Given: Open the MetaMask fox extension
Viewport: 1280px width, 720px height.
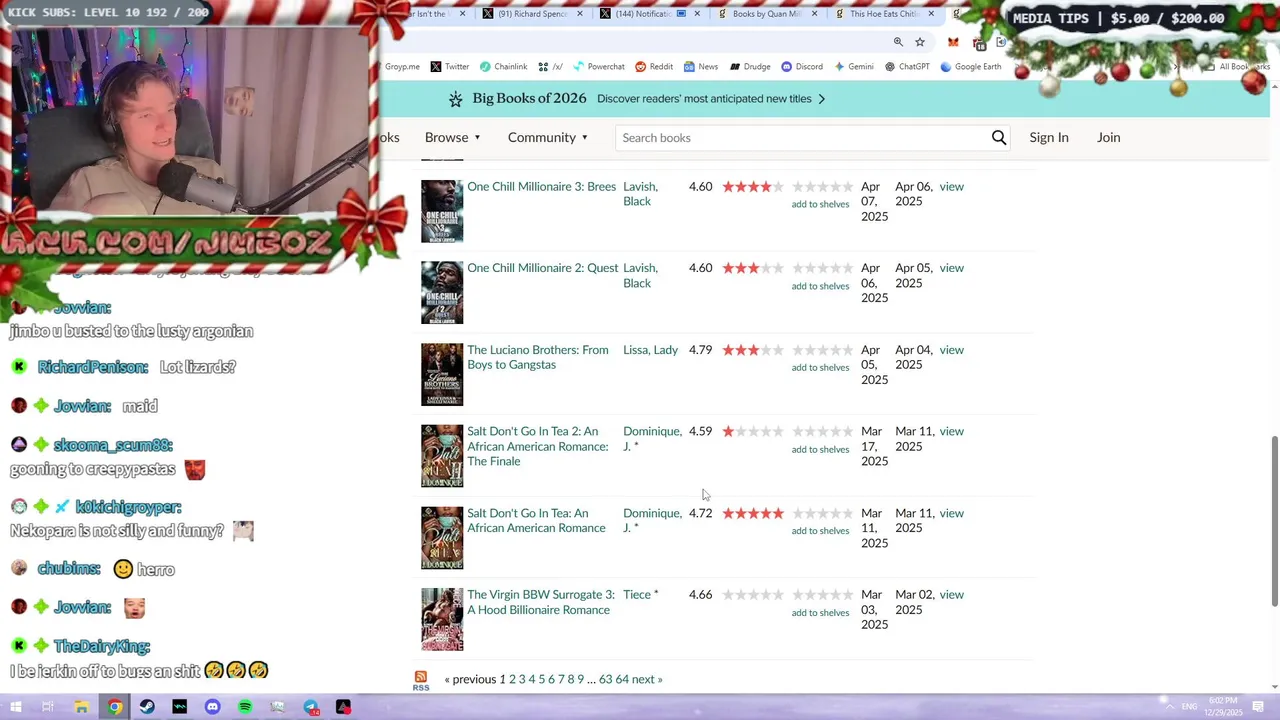Looking at the screenshot, I should tap(953, 42).
